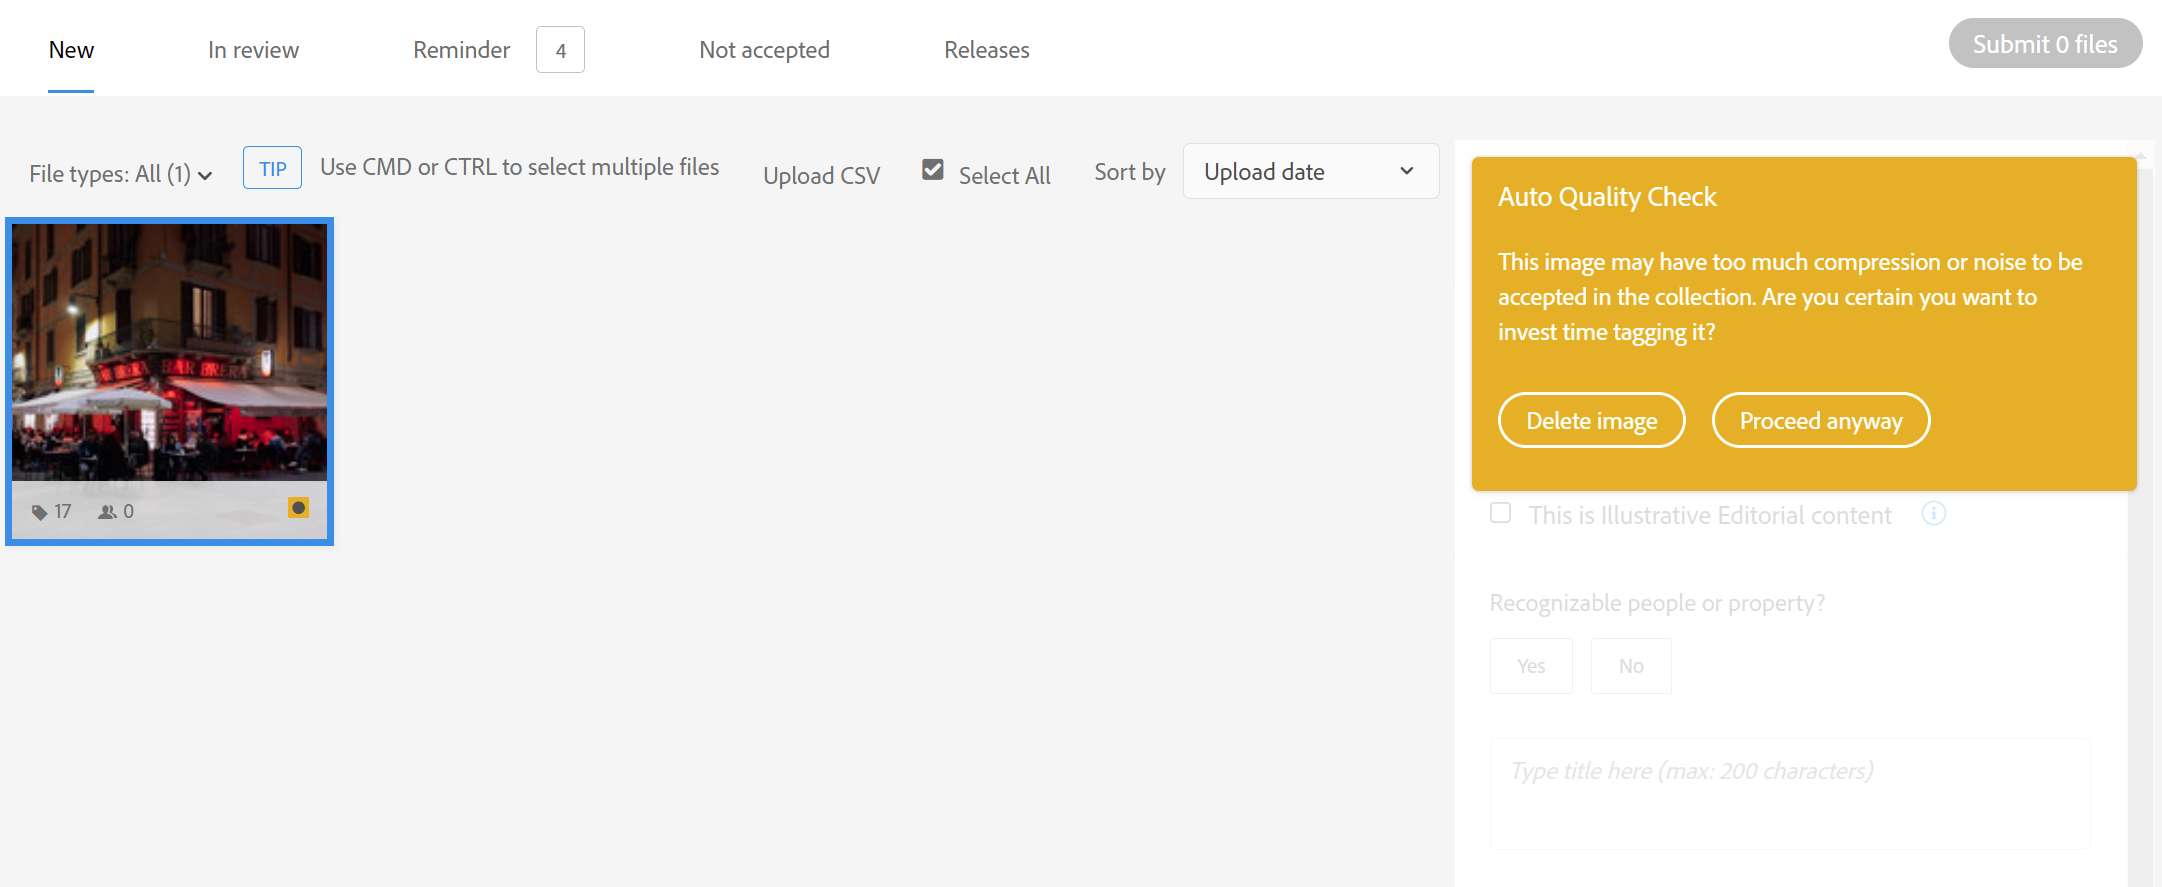Choose No for recognizable people or property
The image size is (2162, 887).
[x=1630, y=666]
